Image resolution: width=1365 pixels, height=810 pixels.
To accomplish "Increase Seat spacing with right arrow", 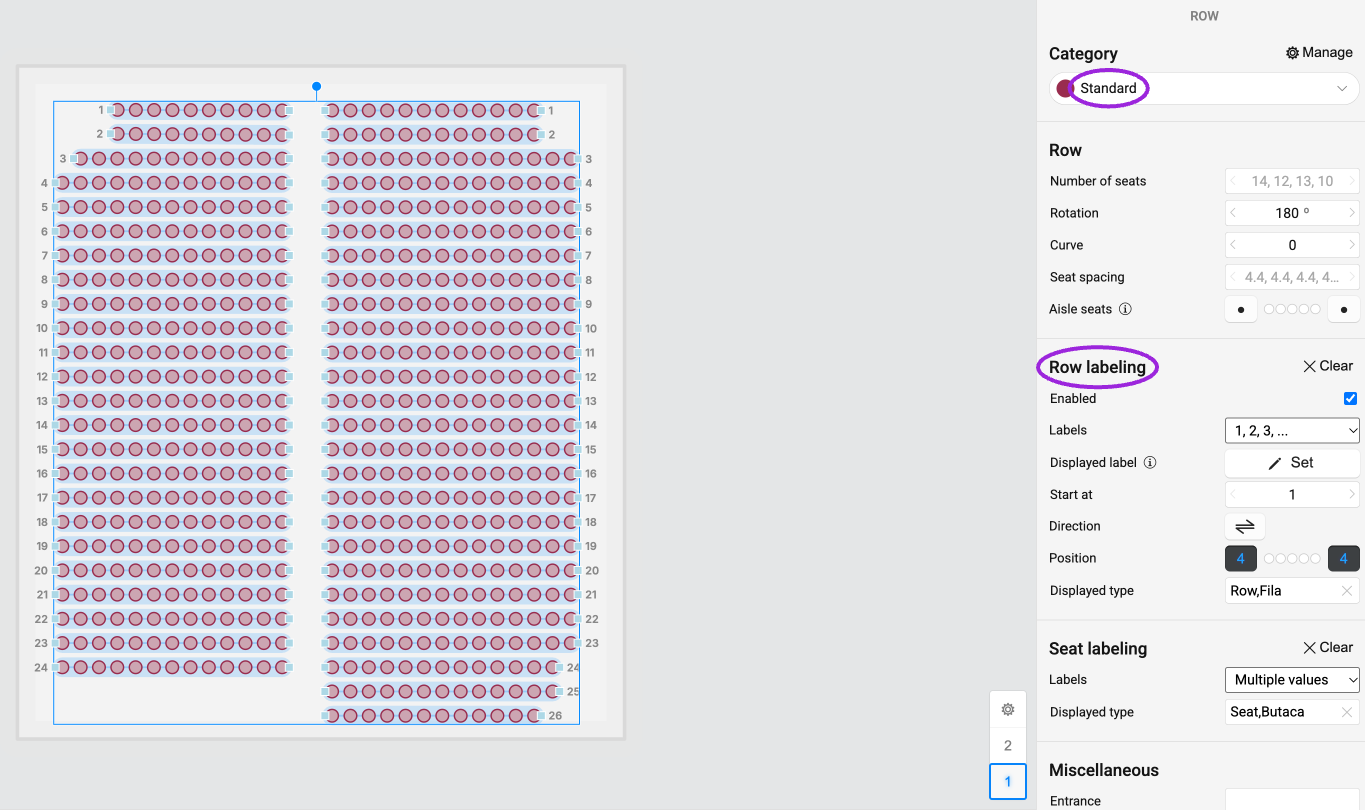I will (x=1352, y=277).
